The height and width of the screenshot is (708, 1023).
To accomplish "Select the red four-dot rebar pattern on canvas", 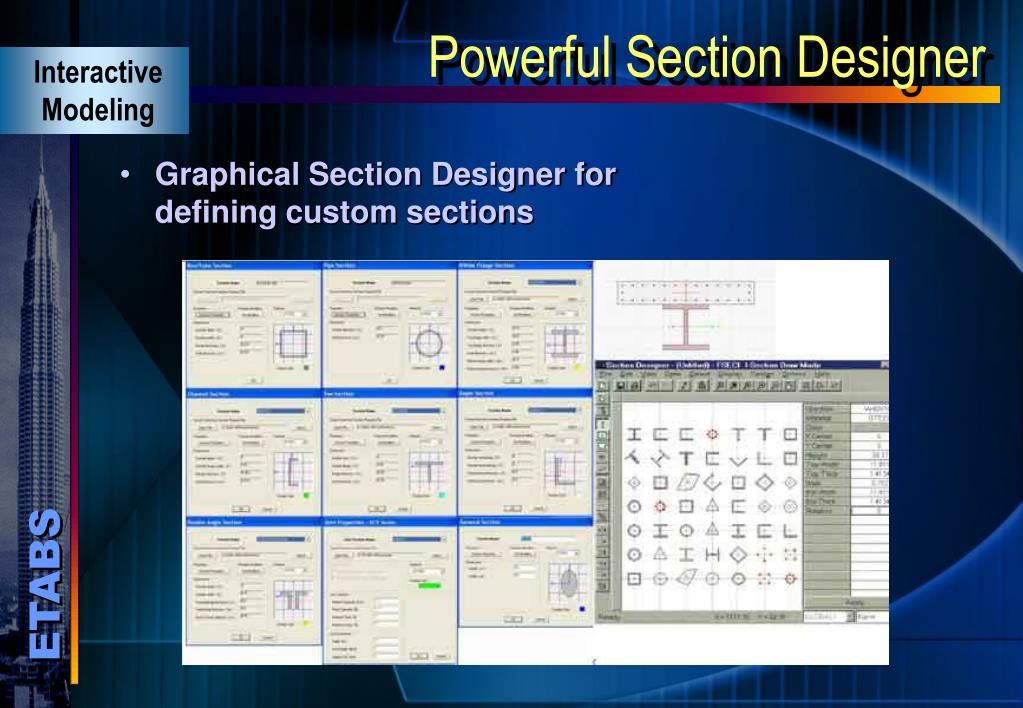I will coord(764,578).
